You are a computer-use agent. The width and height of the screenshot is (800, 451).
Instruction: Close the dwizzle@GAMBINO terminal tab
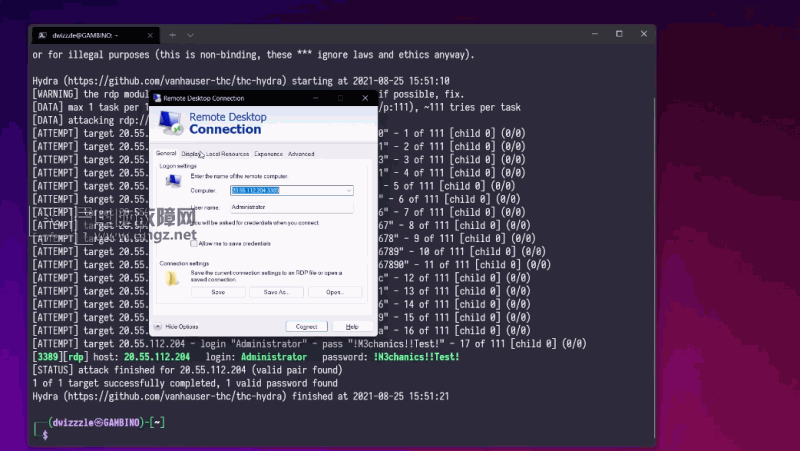pos(150,35)
